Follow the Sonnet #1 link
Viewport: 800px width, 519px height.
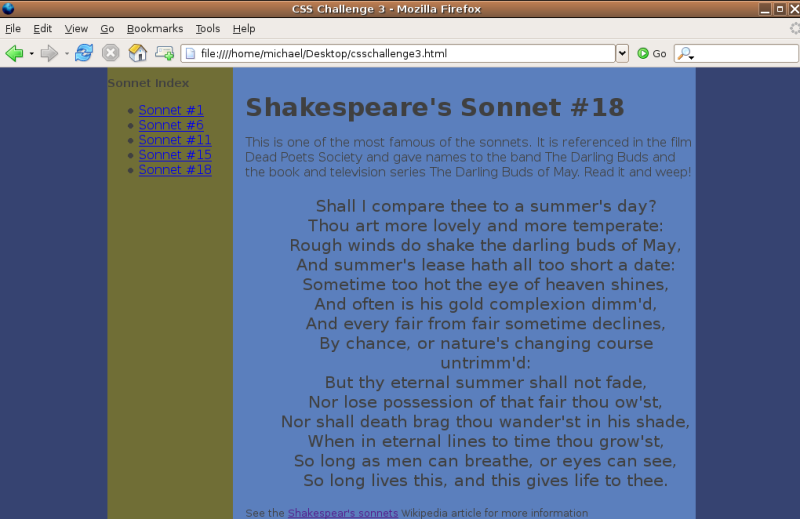pos(171,110)
